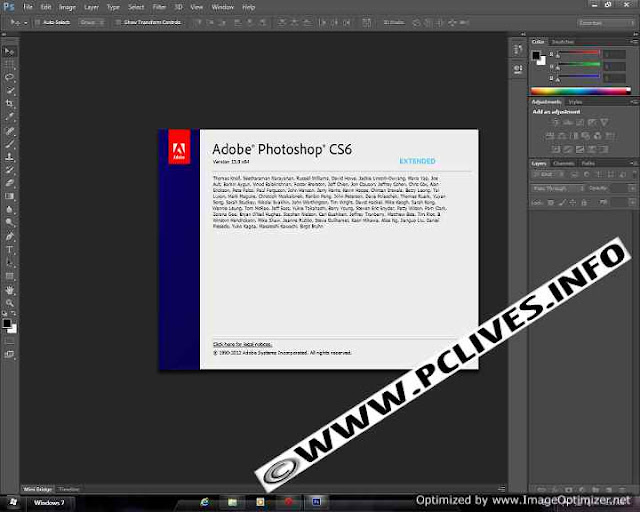Open the Window menu
Image resolution: width=640 pixels, height=512 pixels.
pos(222,7)
